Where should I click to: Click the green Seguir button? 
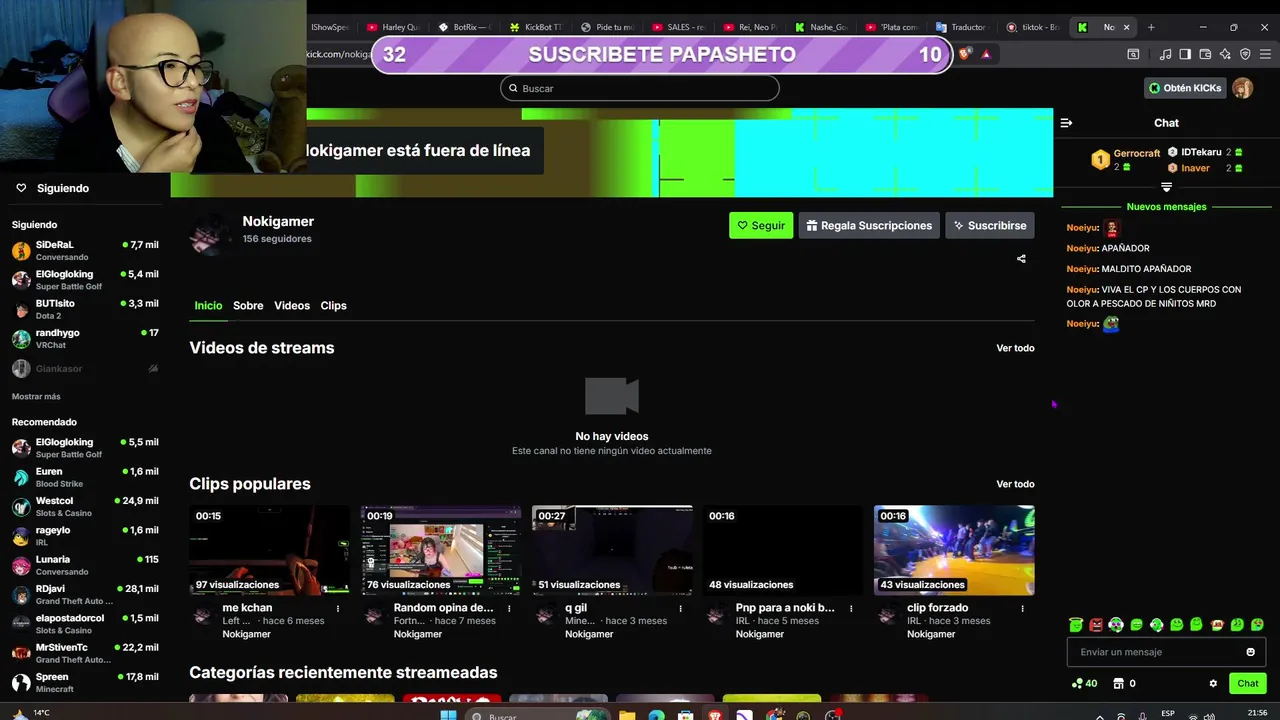(761, 226)
